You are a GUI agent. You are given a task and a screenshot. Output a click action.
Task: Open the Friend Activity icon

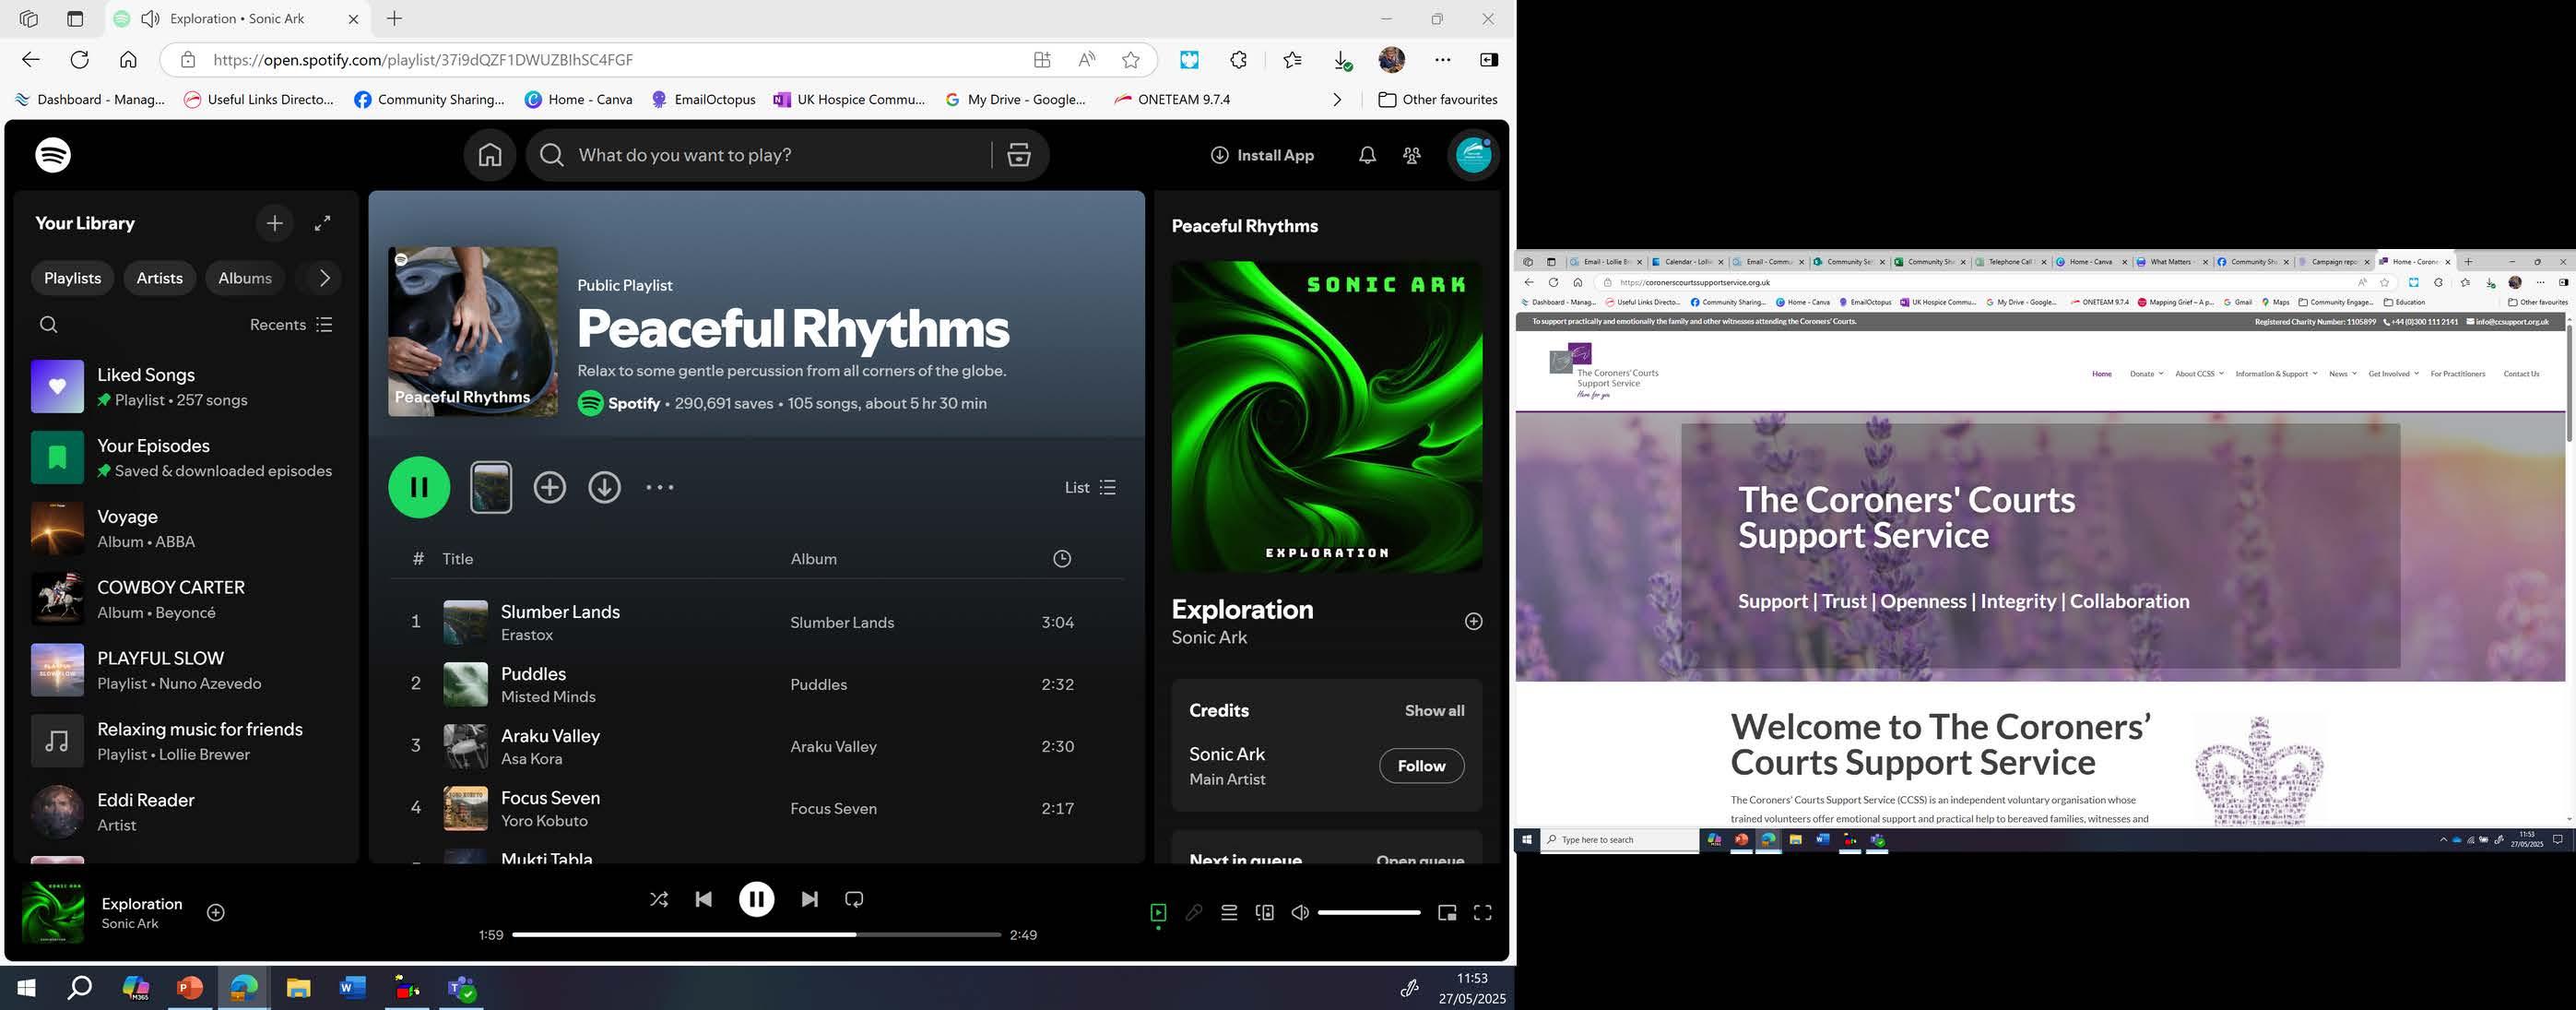pos(1411,155)
